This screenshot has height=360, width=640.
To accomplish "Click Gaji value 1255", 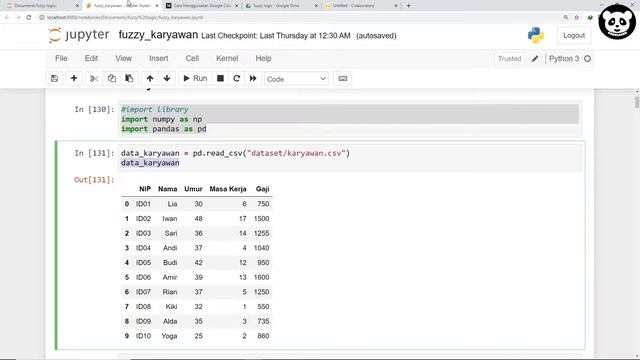I will click(261, 233).
